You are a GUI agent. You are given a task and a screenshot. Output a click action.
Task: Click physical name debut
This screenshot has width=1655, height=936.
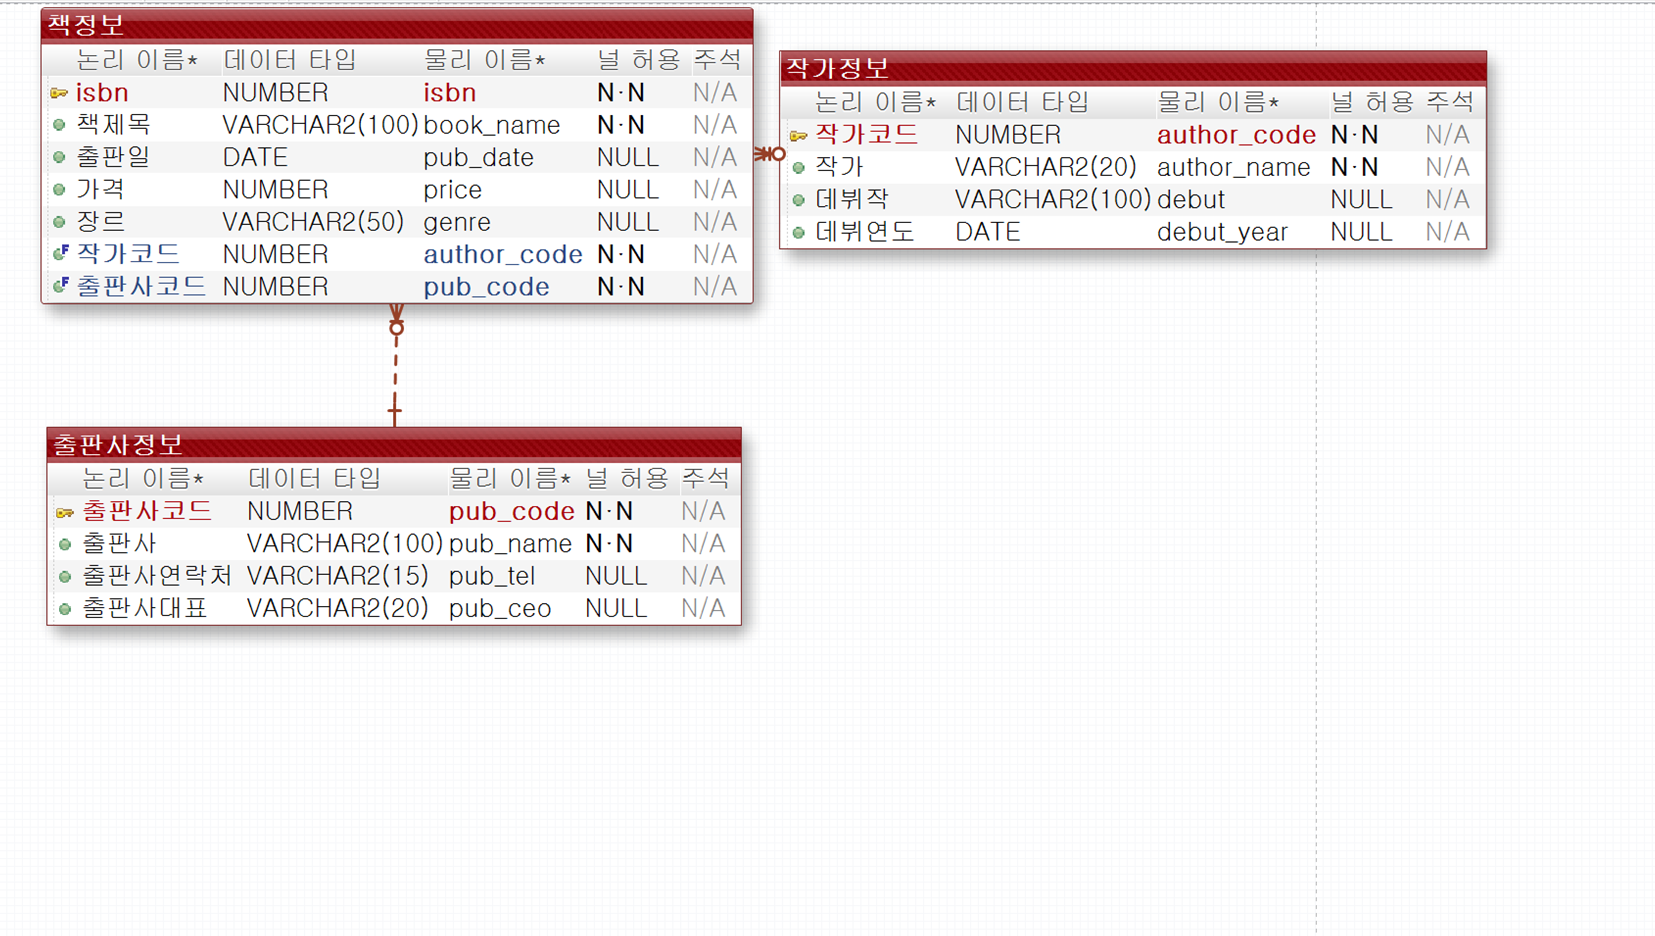click(1191, 200)
